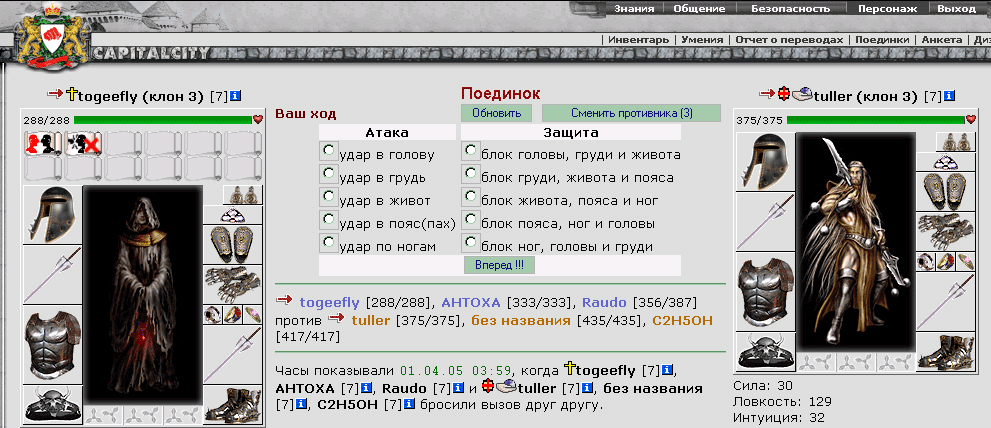Click tuller's gauntlets slot

point(945,231)
